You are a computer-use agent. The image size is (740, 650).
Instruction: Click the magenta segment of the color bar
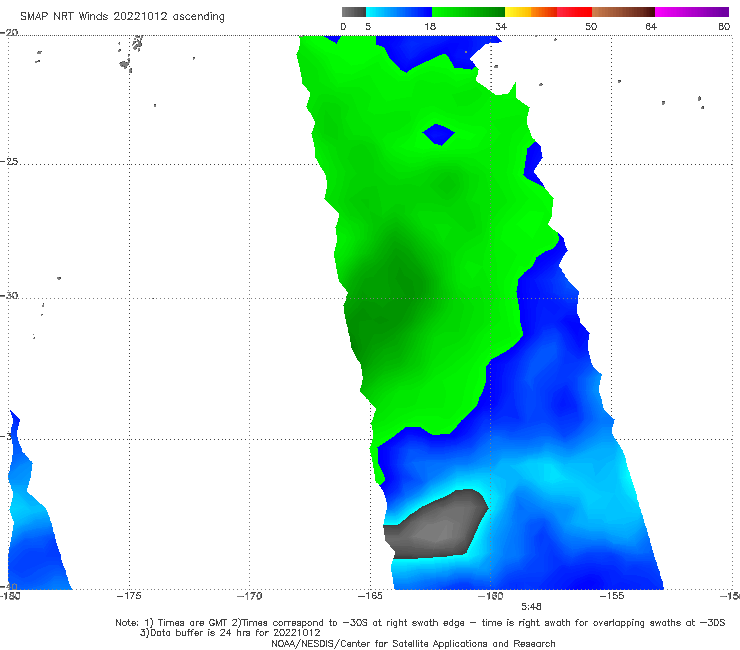[692, 12]
